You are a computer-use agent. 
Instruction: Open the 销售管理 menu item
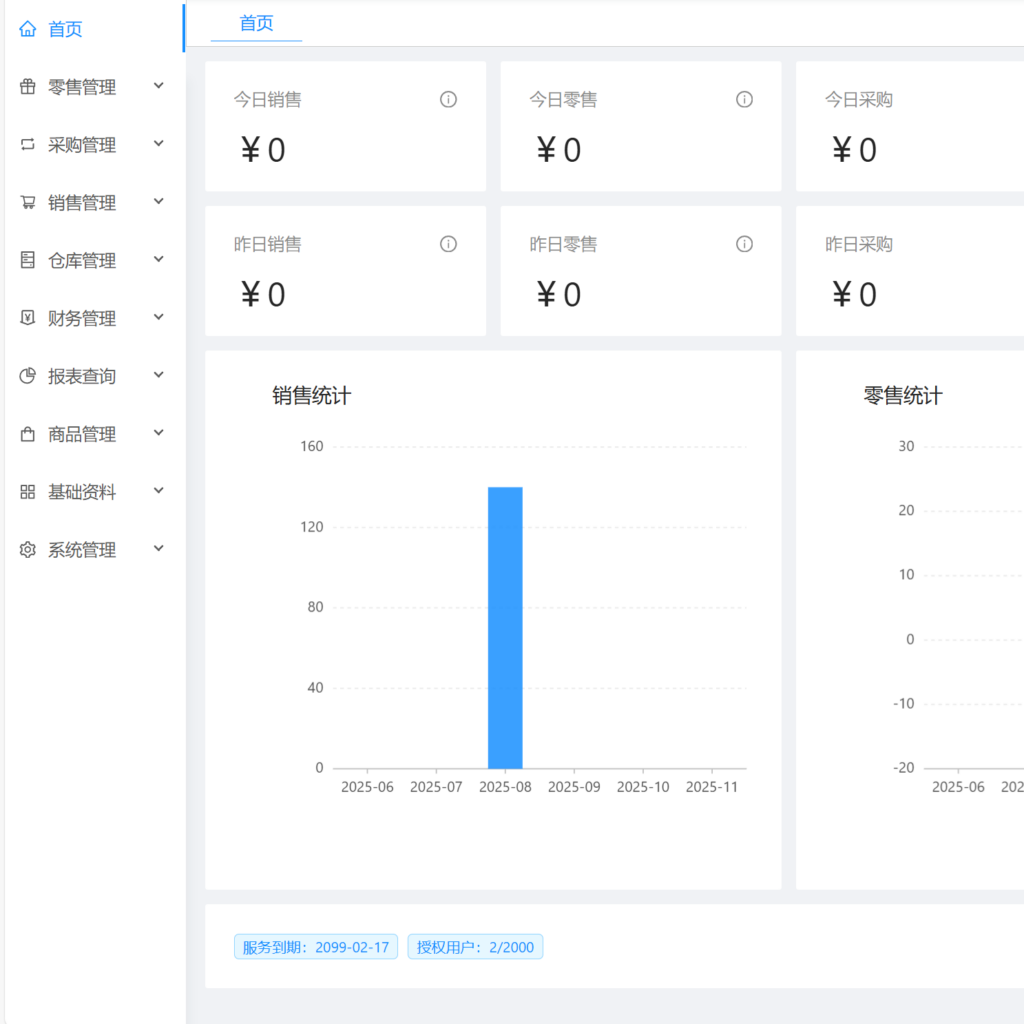point(82,203)
